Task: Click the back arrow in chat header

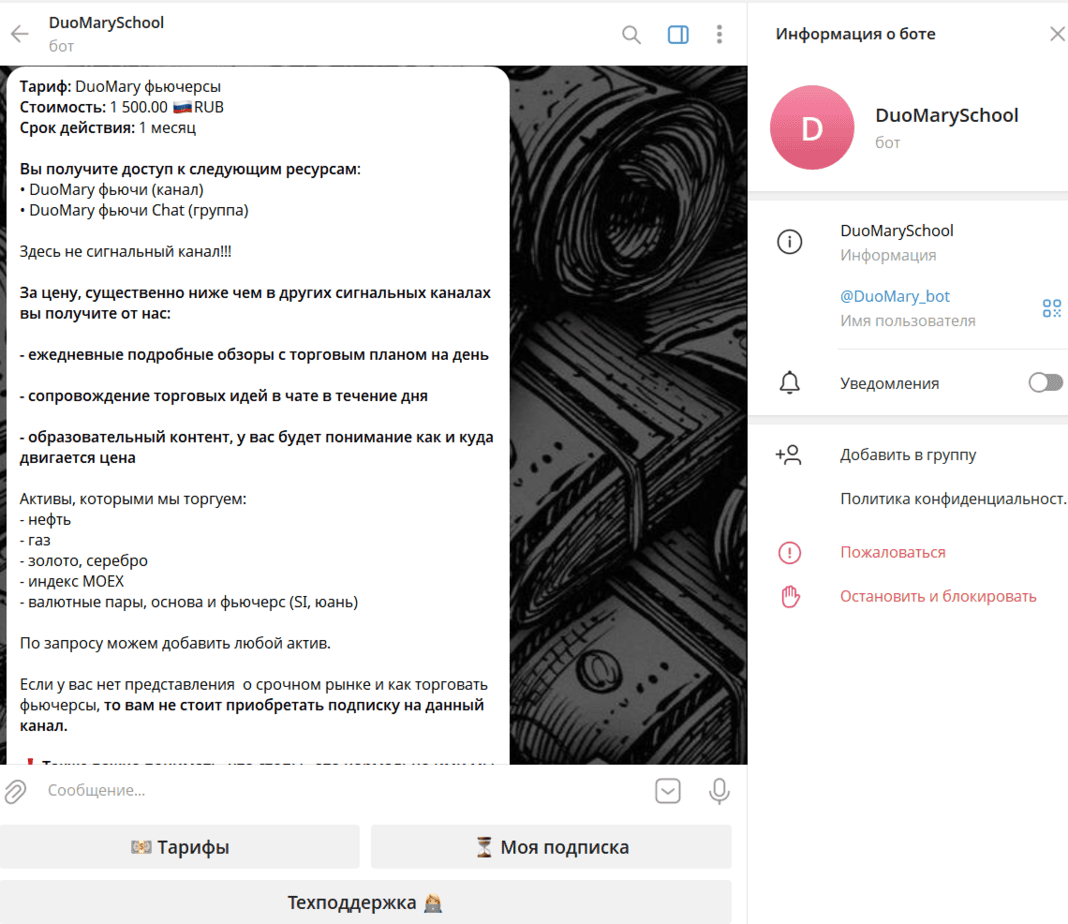Action: (x=20, y=34)
